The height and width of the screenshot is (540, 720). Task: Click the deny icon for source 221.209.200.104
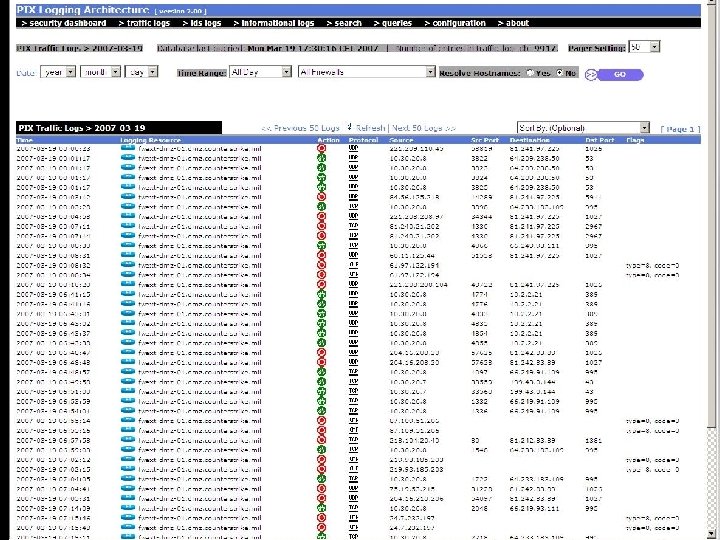point(321,285)
